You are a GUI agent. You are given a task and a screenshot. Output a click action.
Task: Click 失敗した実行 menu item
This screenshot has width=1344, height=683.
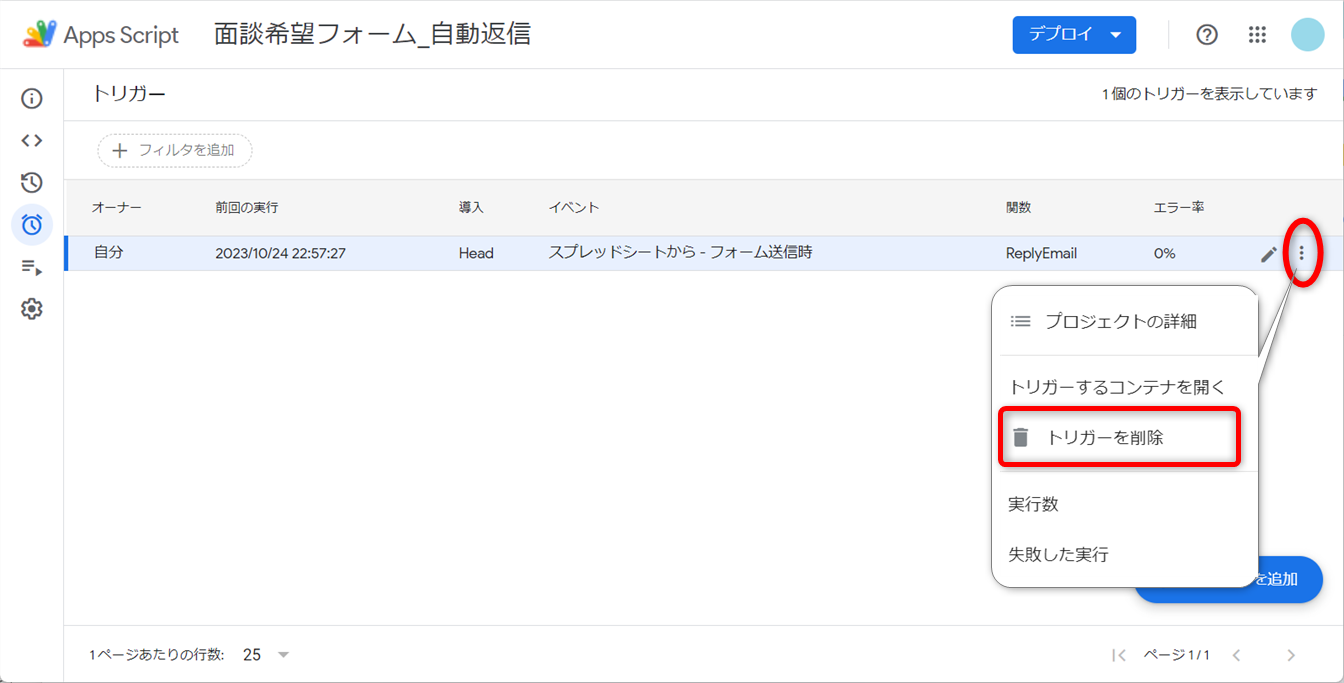tap(1058, 554)
